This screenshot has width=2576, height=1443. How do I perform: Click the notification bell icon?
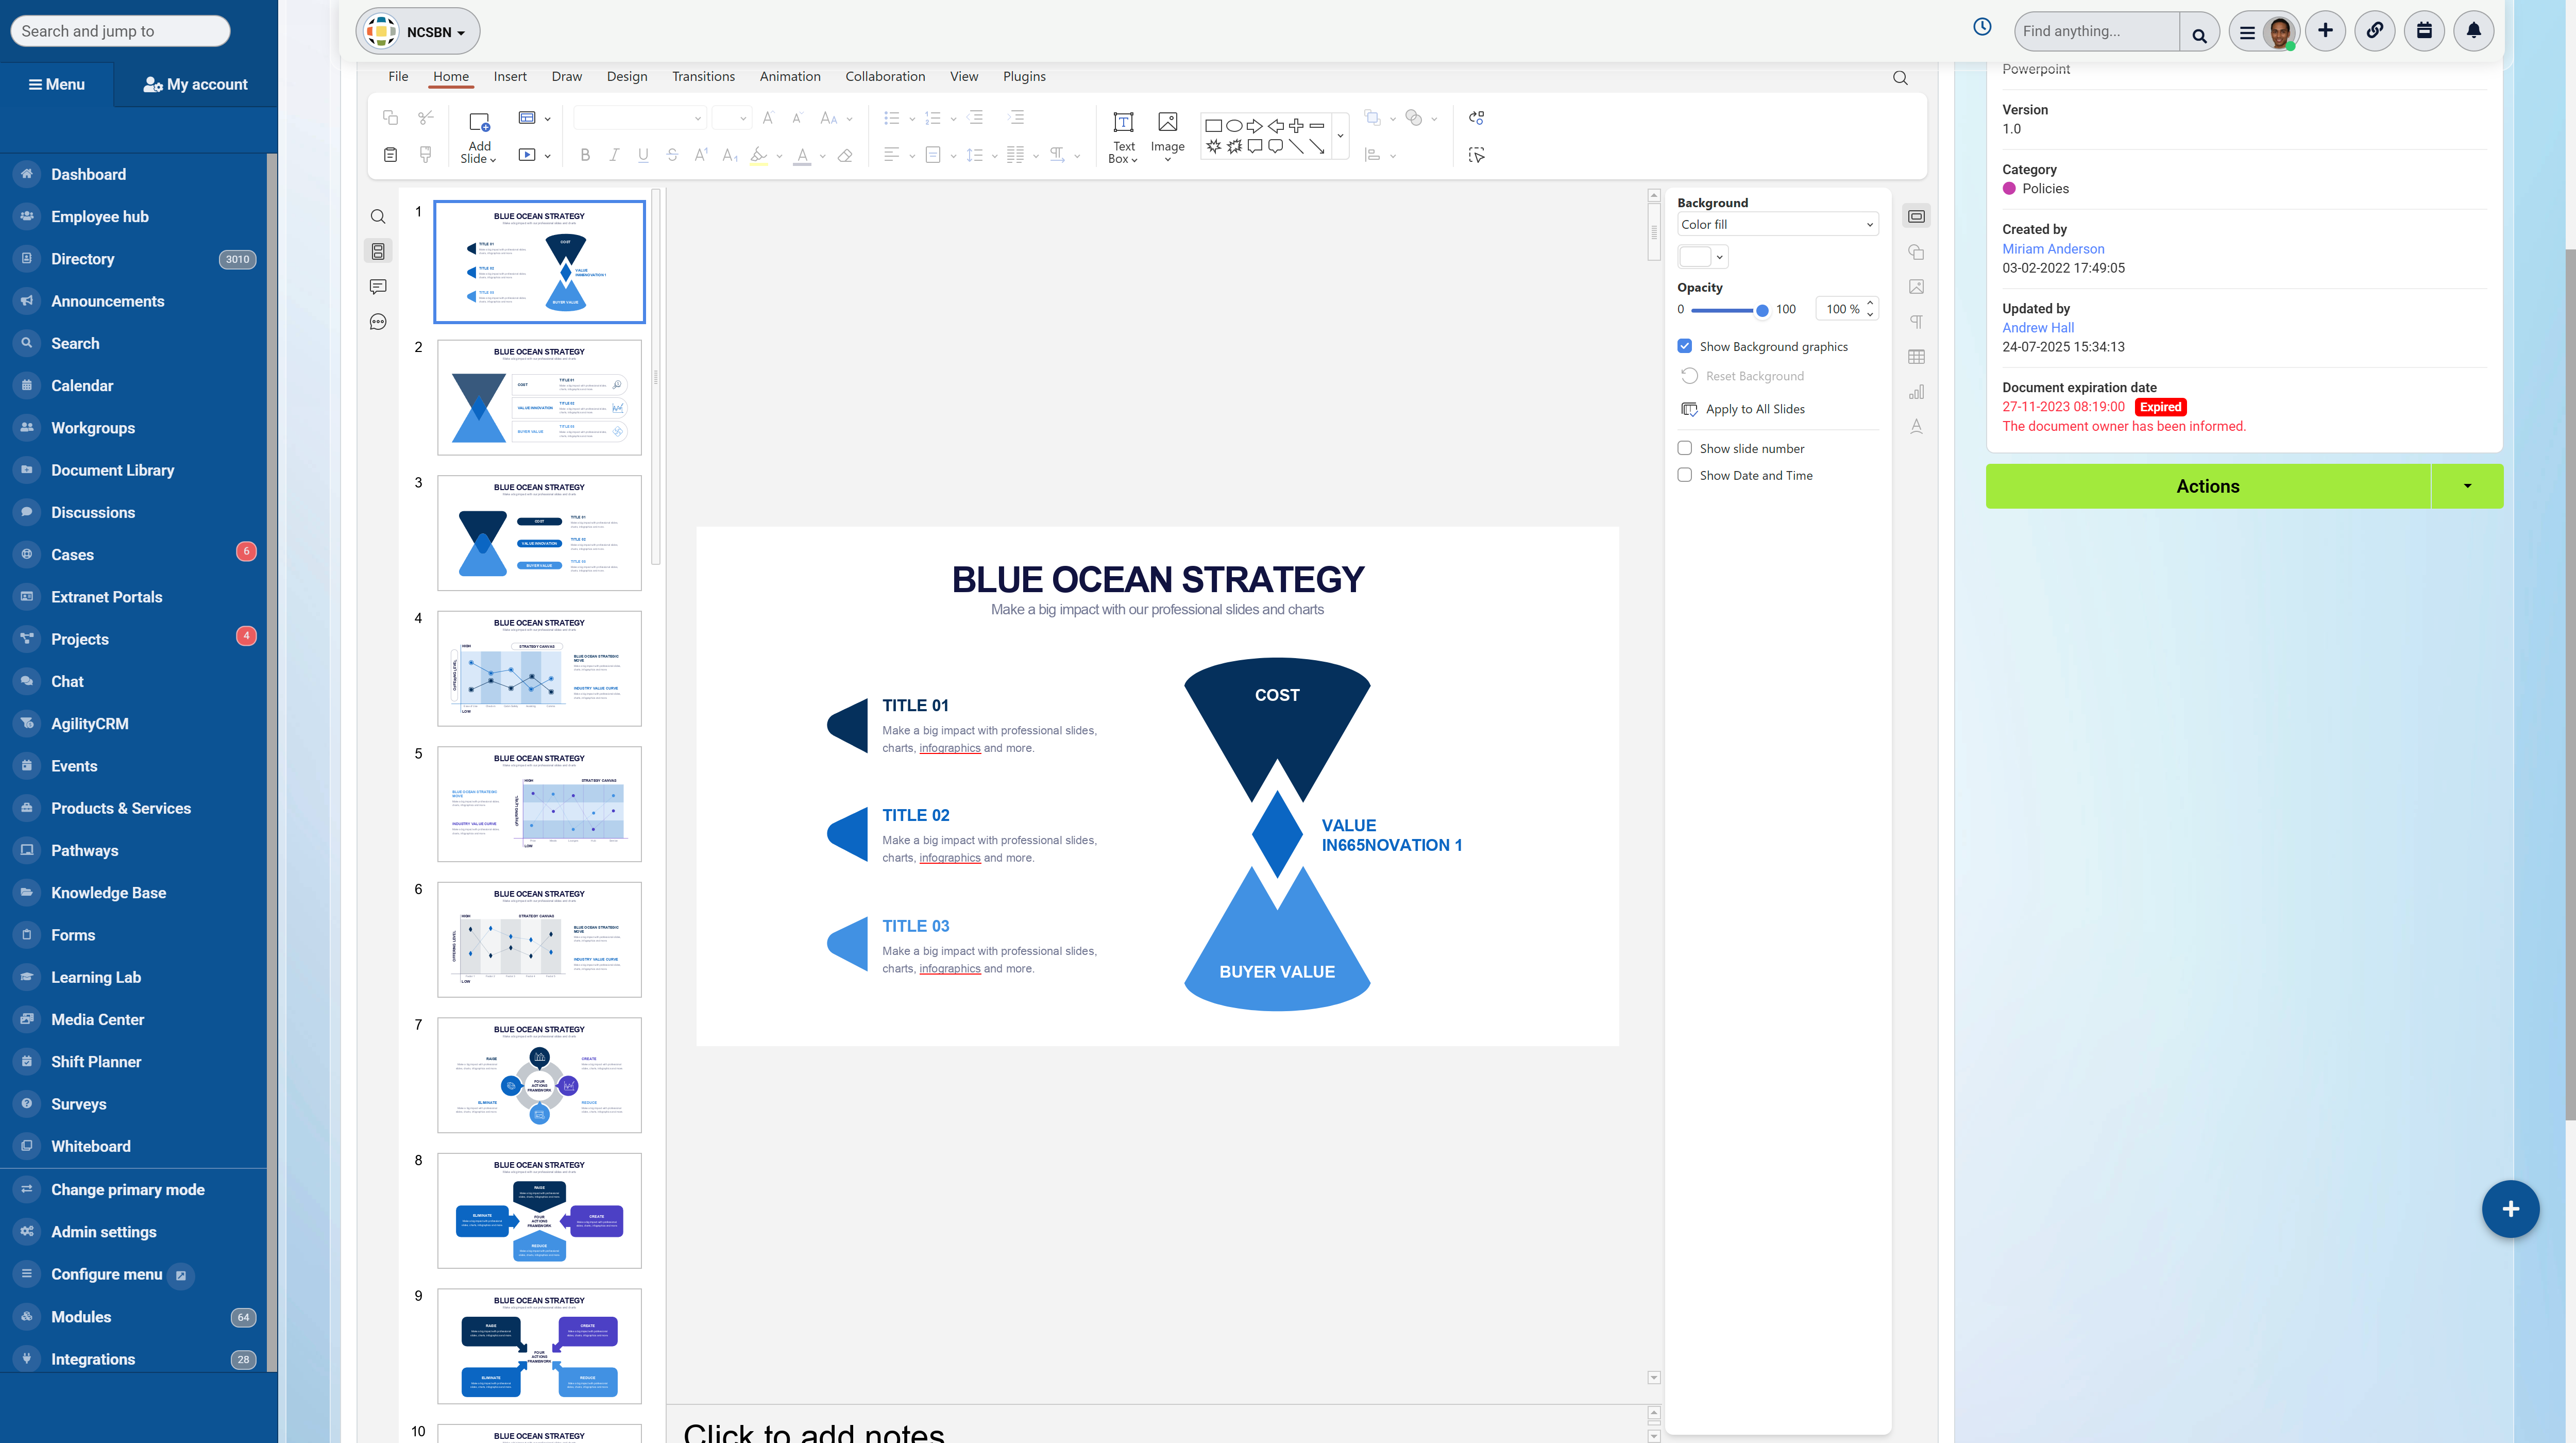pyautogui.click(x=2473, y=31)
